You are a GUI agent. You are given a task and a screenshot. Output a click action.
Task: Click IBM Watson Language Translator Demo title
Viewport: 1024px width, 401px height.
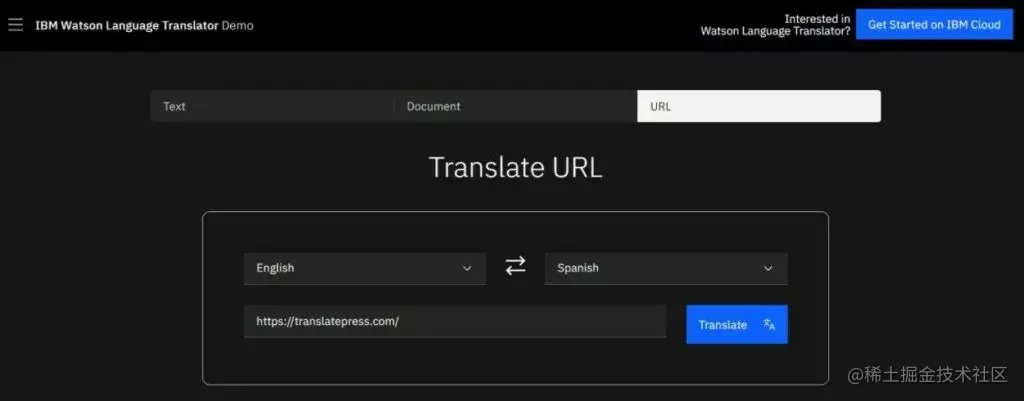pos(144,25)
